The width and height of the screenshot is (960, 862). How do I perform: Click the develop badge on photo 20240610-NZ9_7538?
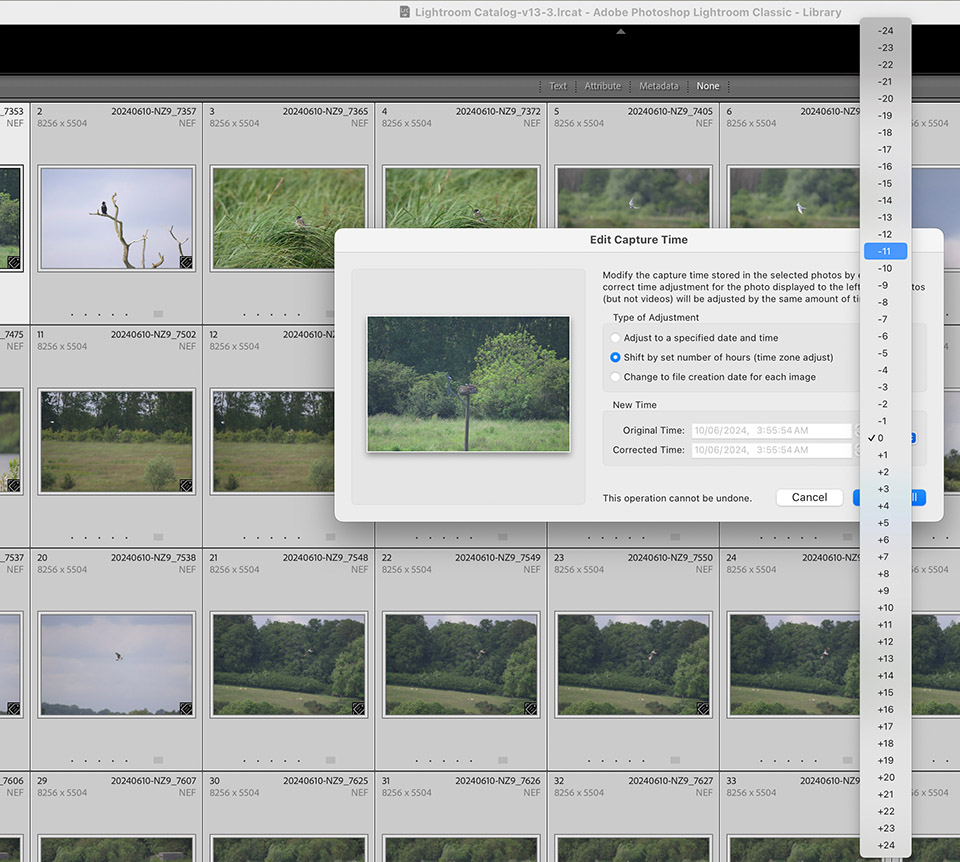(186, 708)
